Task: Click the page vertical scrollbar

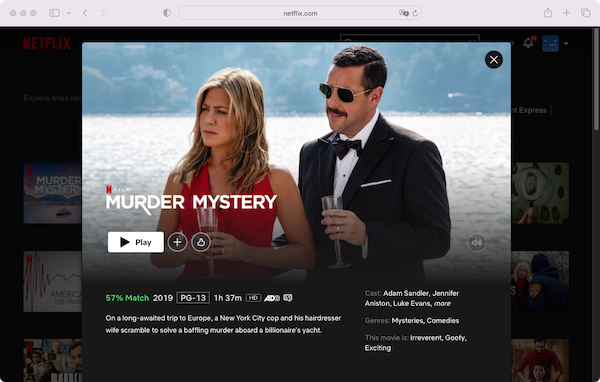Action: (x=597, y=80)
